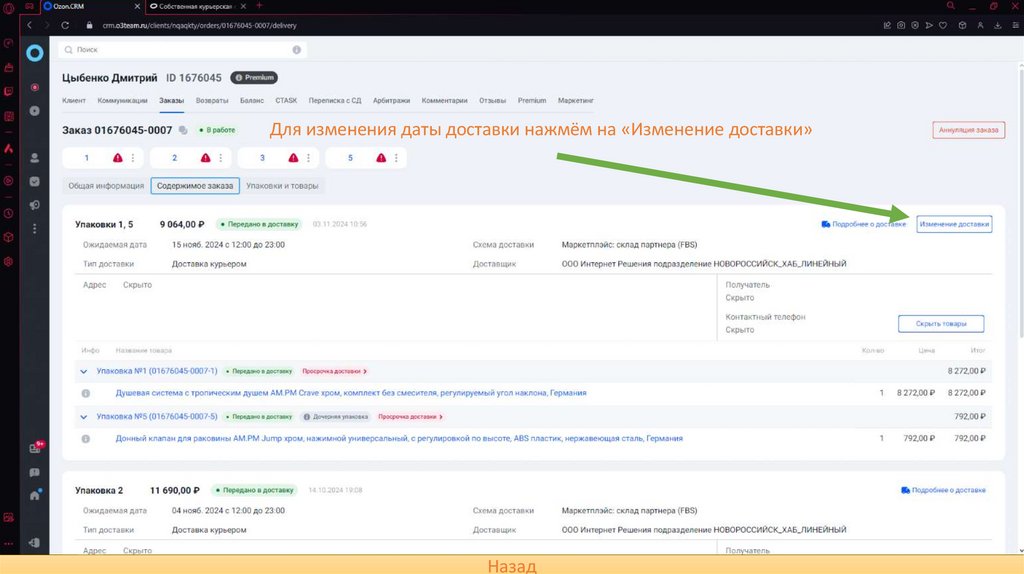
Task: Open the three-dot menu on package chip 3
Action: (x=308, y=158)
